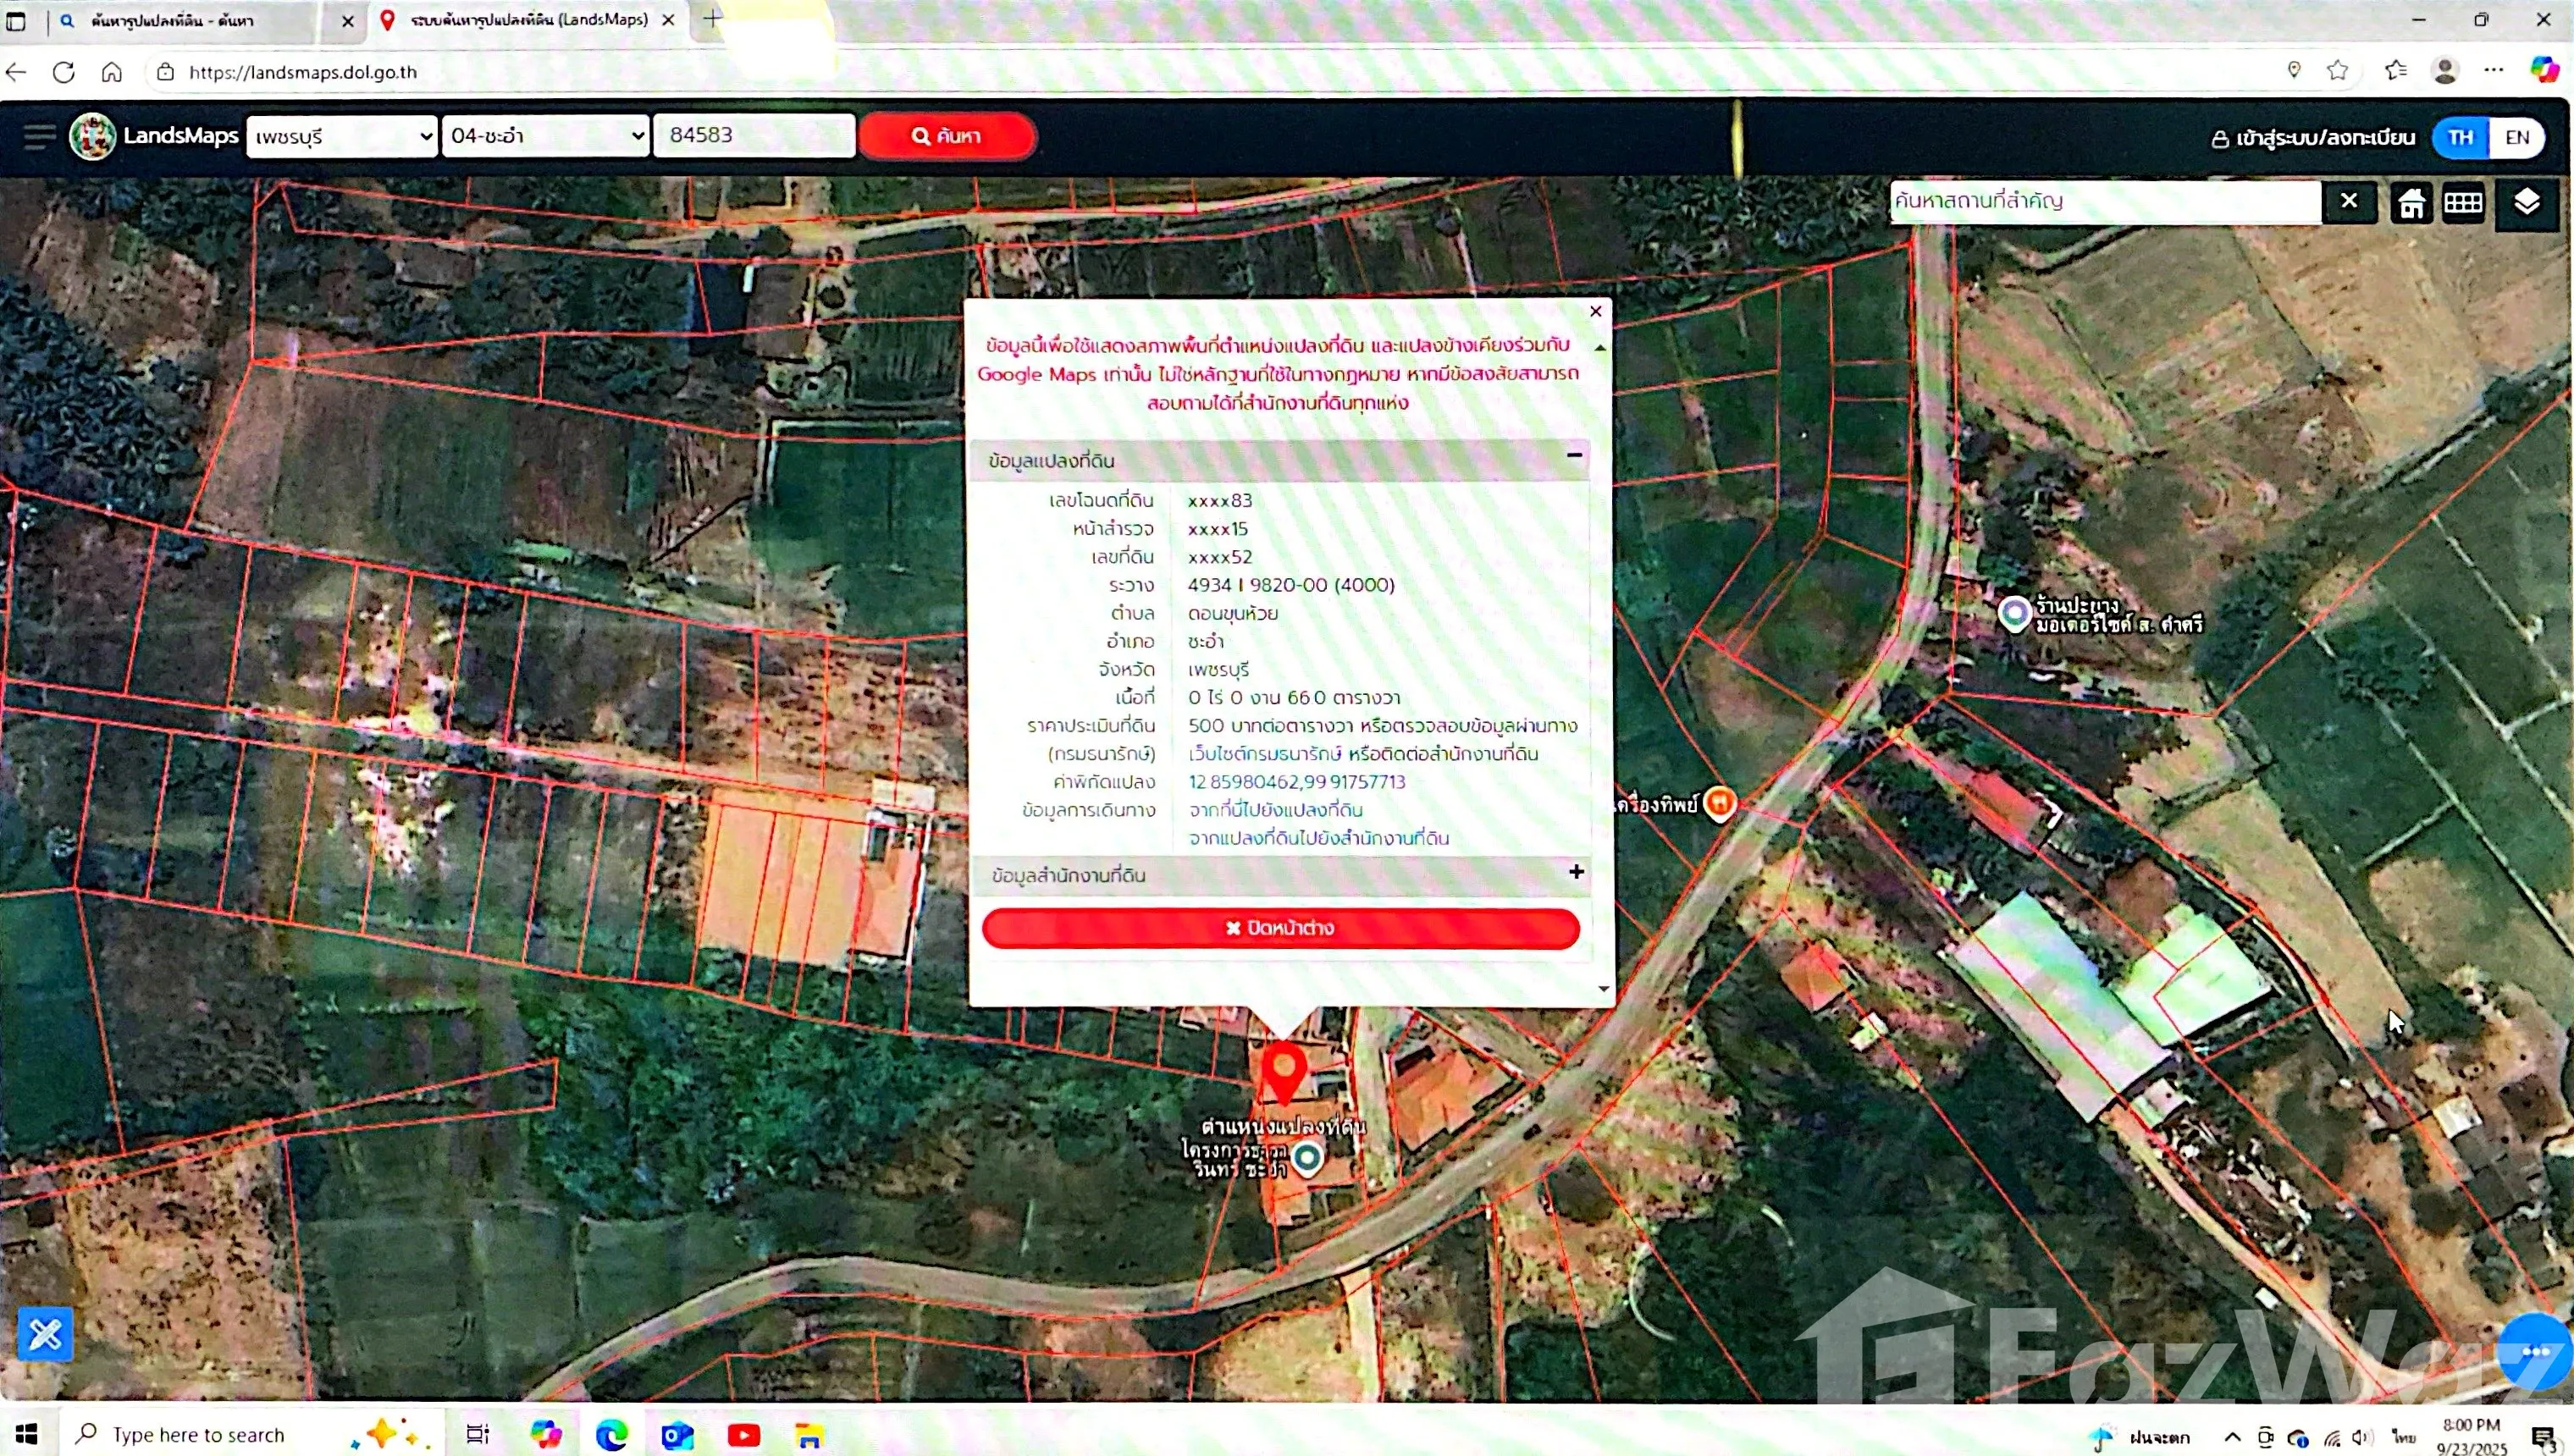
Task: Switch language to EN
Action: click(x=2517, y=137)
